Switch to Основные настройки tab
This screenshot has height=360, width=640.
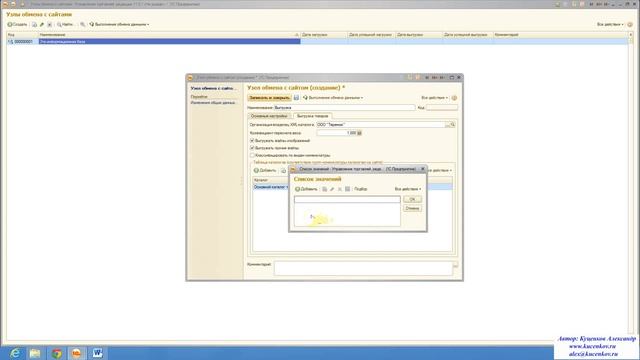pyautogui.click(x=269, y=116)
